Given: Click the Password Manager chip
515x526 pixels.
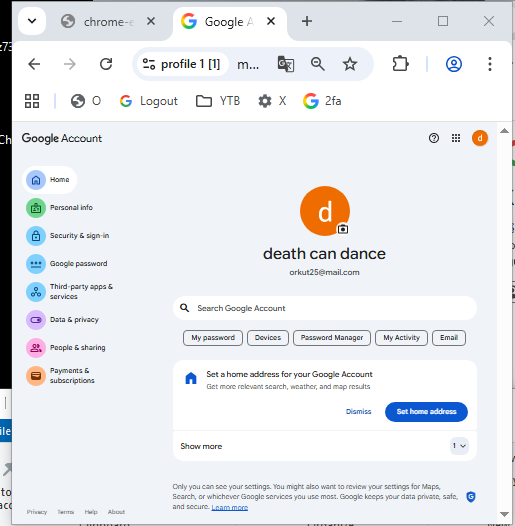Looking at the screenshot, I should [332, 338].
